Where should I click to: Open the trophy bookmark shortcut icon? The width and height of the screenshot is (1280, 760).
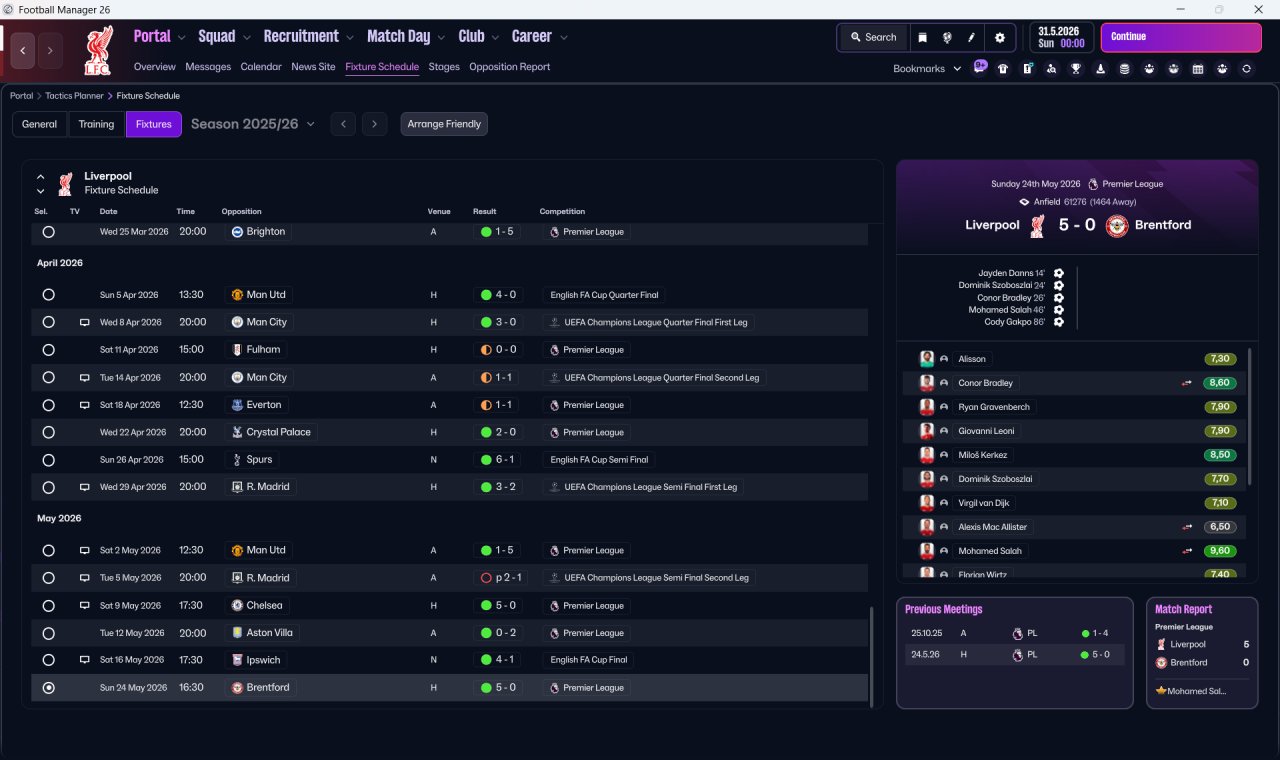click(x=1076, y=69)
